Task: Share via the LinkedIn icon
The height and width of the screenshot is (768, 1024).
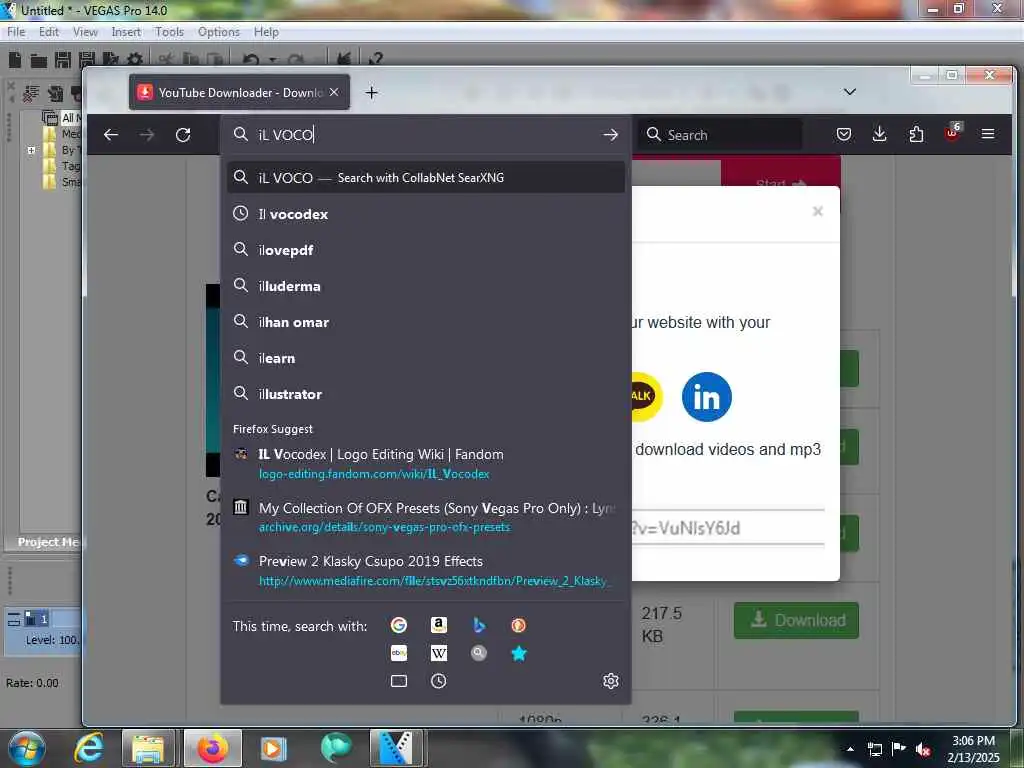Action: (707, 397)
